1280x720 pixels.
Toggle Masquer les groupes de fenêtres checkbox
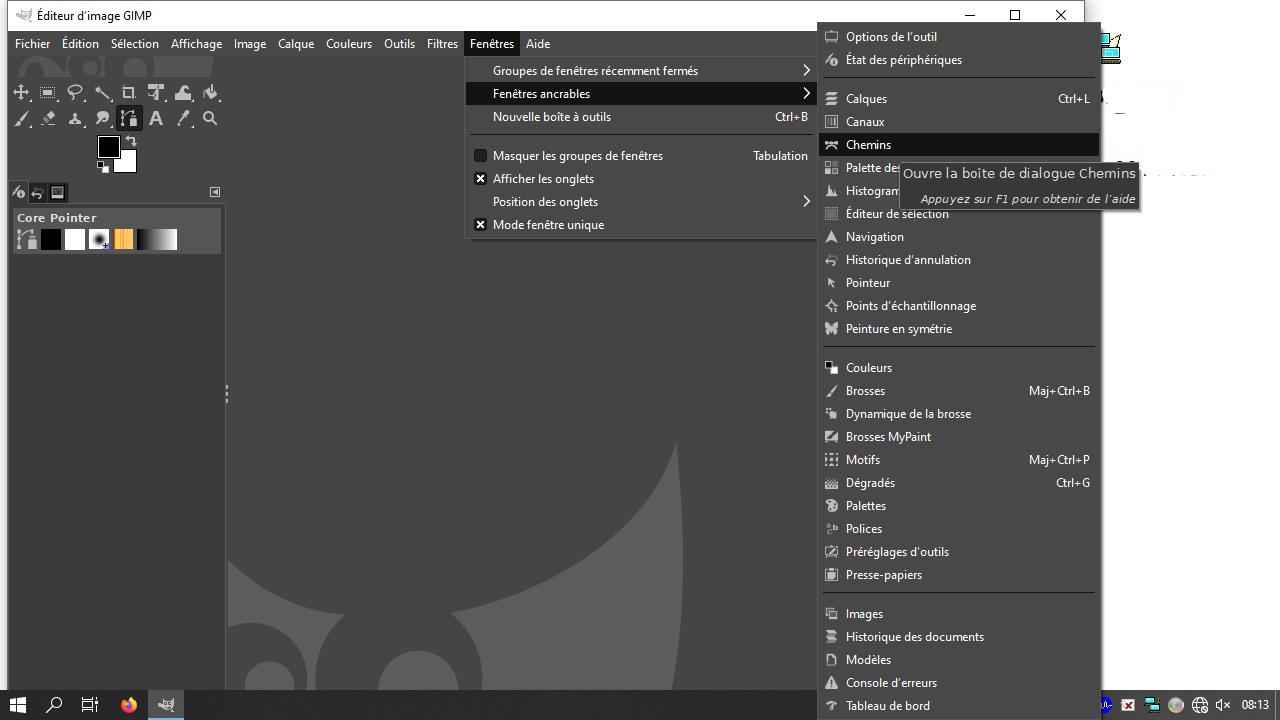click(481, 156)
